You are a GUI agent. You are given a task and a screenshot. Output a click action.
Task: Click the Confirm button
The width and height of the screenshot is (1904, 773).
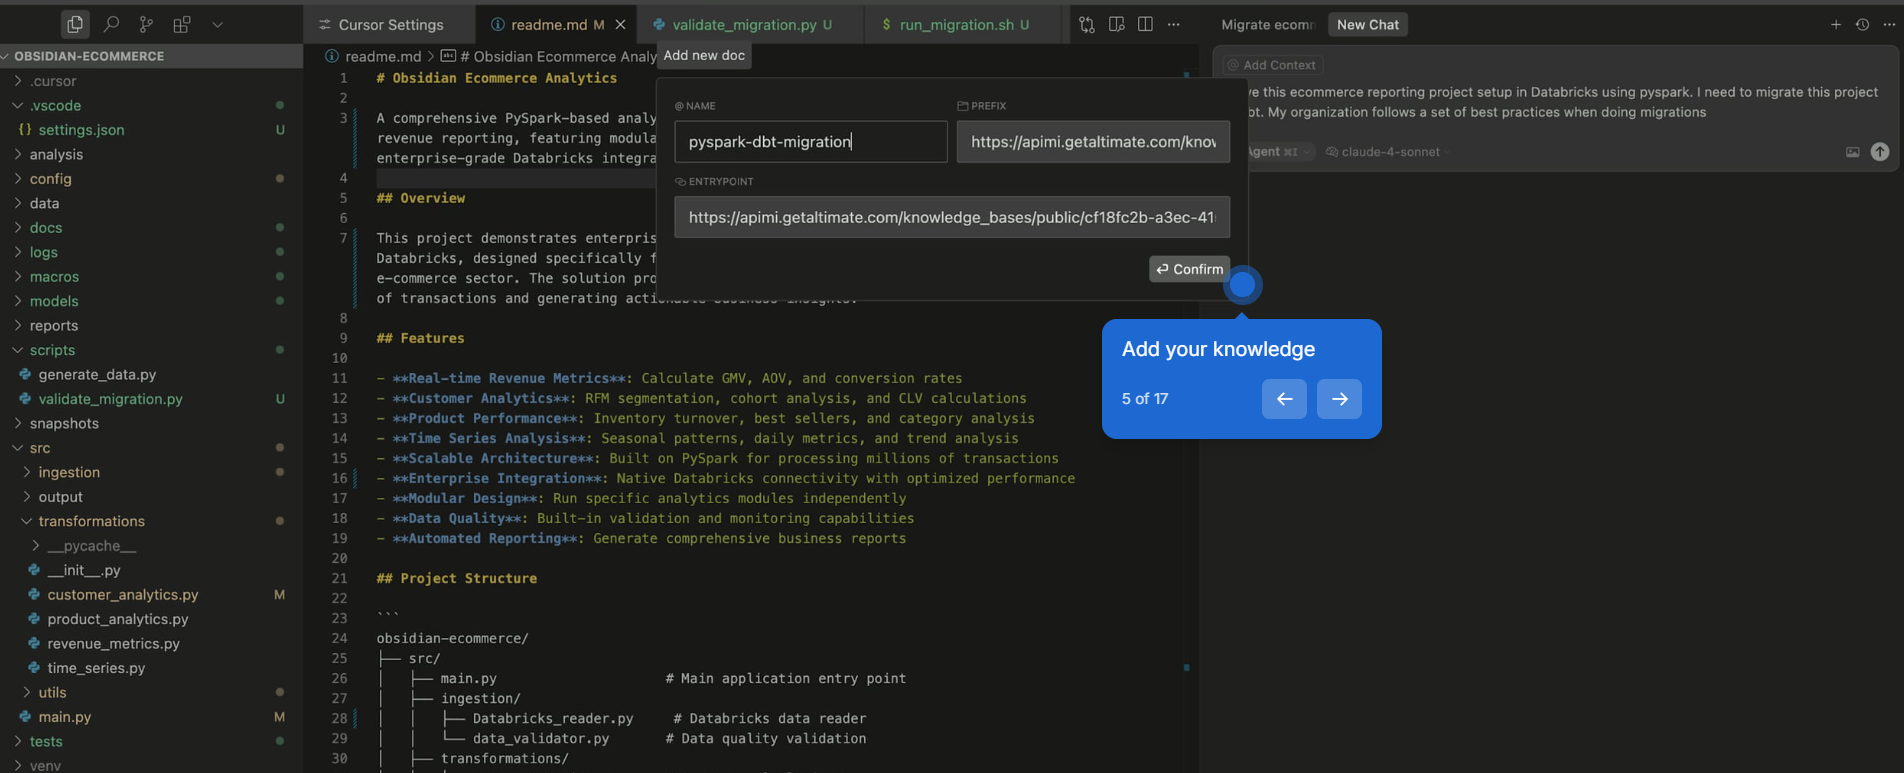coord(1189,269)
